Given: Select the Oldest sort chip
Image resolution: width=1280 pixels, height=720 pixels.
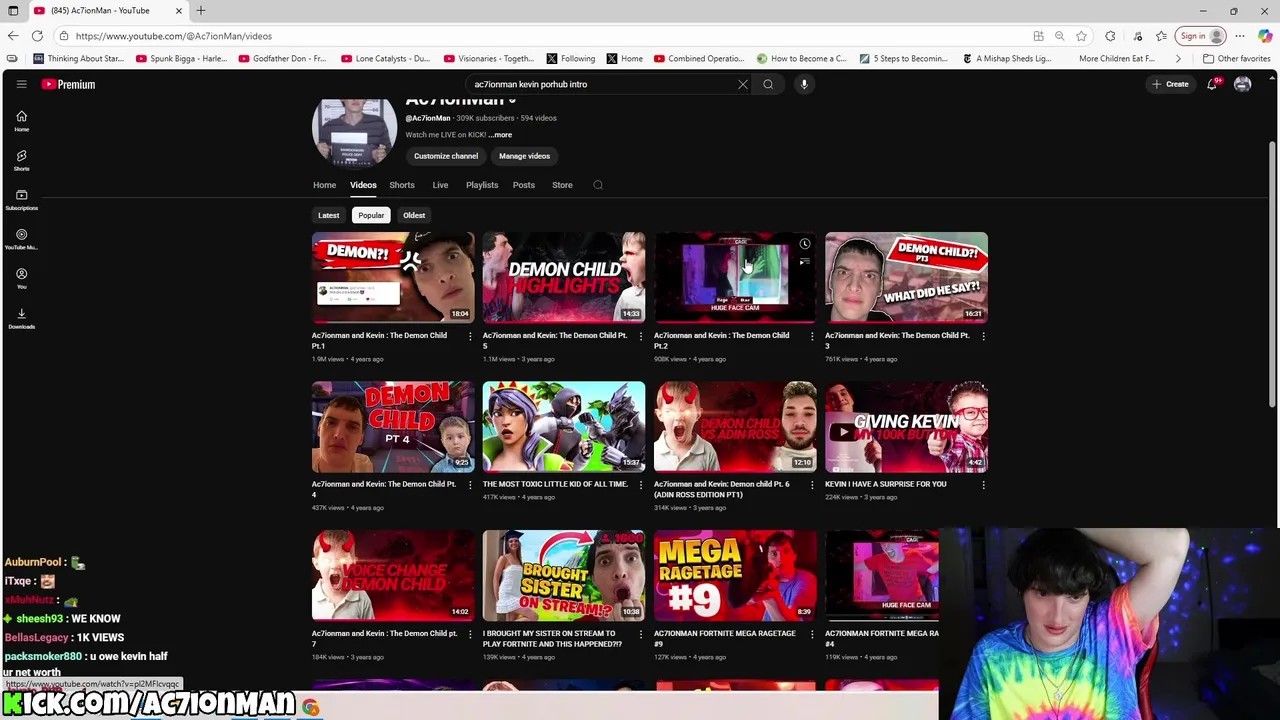Looking at the screenshot, I should click(x=414, y=215).
